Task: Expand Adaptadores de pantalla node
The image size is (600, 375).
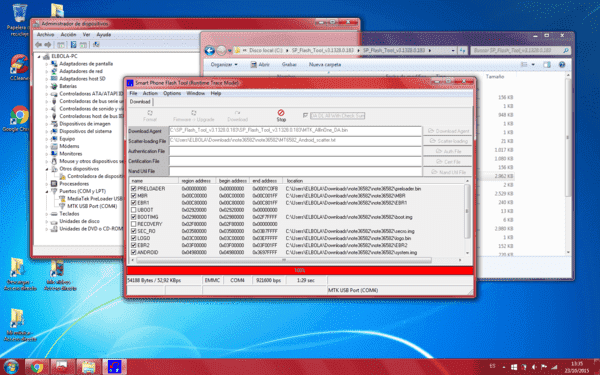Action: [47, 64]
